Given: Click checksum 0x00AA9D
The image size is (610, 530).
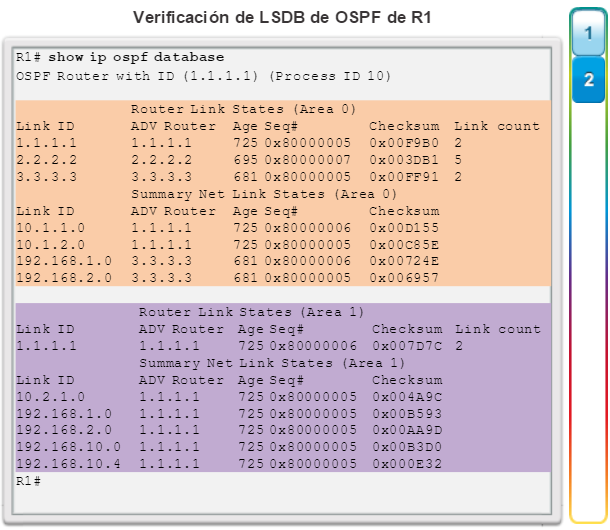Looking at the screenshot, I should (x=407, y=430).
